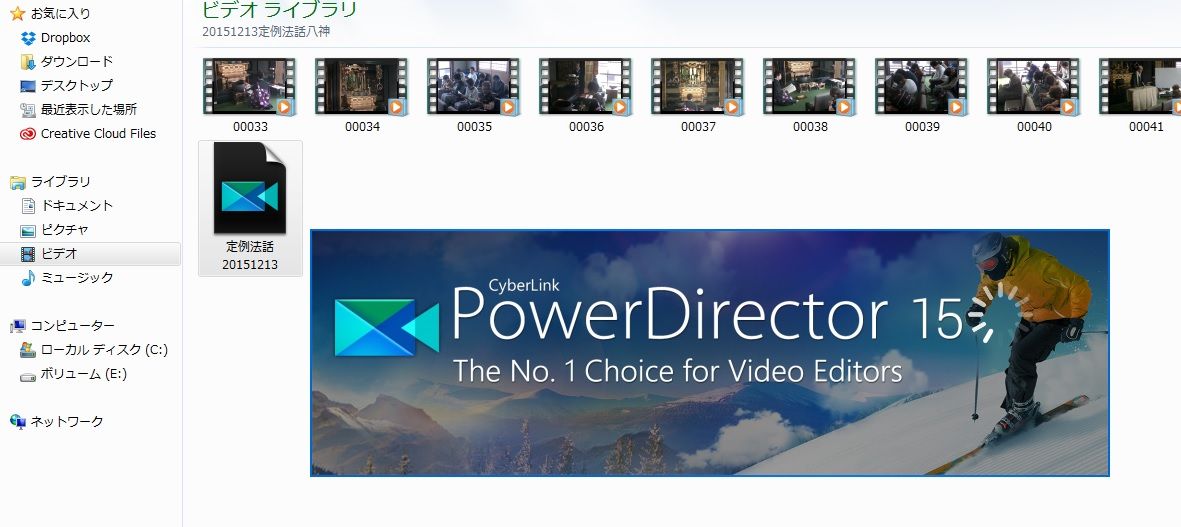Open the ドキュメント library
The height and width of the screenshot is (527, 1181).
click(77, 206)
